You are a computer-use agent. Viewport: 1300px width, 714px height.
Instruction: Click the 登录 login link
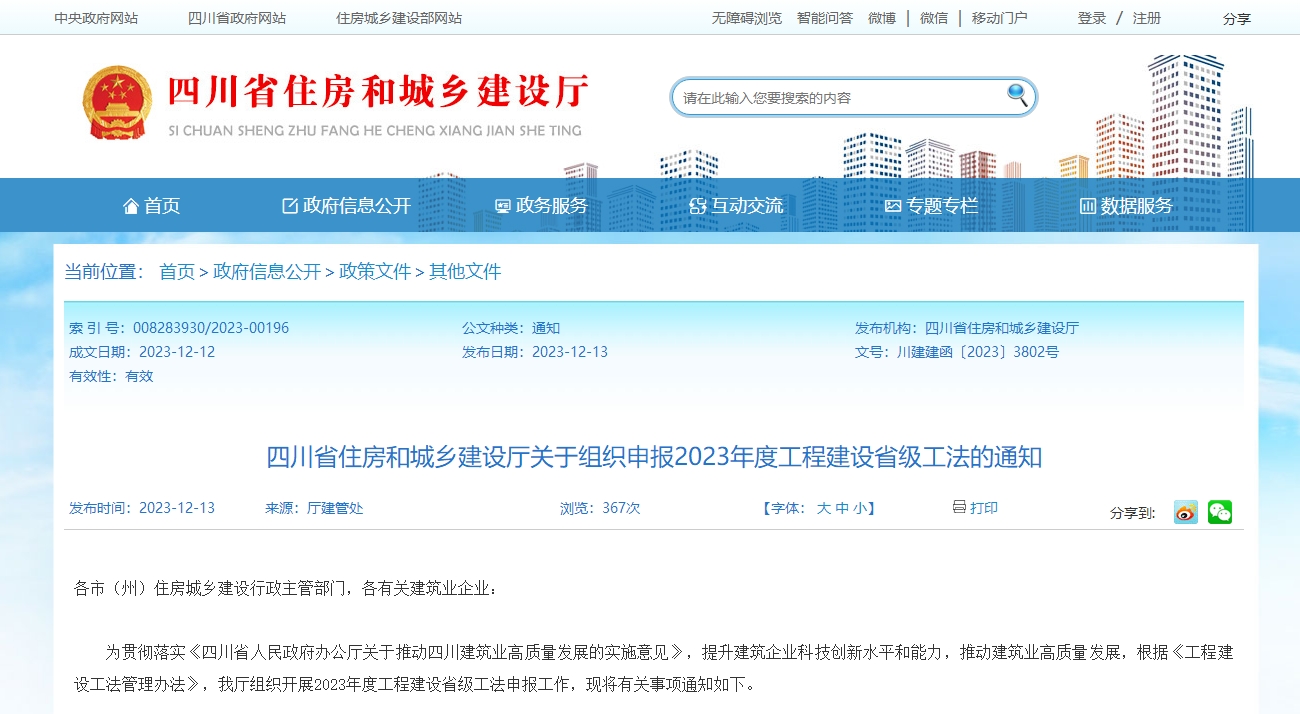(1090, 17)
